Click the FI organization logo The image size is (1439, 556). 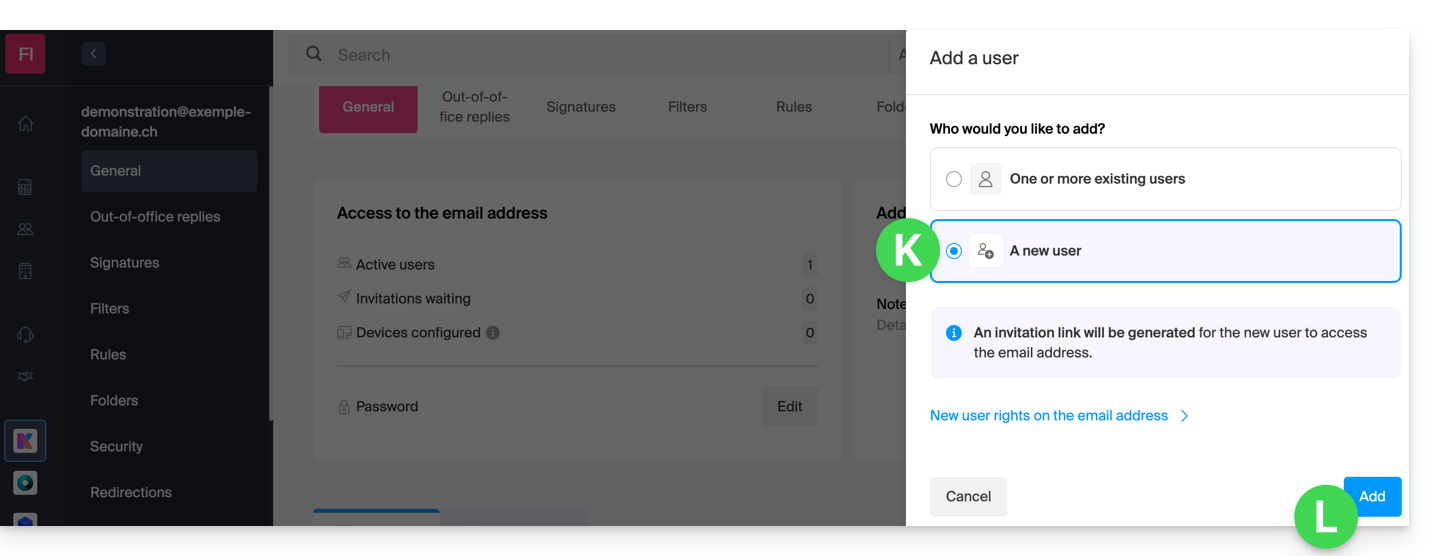(x=25, y=54)
